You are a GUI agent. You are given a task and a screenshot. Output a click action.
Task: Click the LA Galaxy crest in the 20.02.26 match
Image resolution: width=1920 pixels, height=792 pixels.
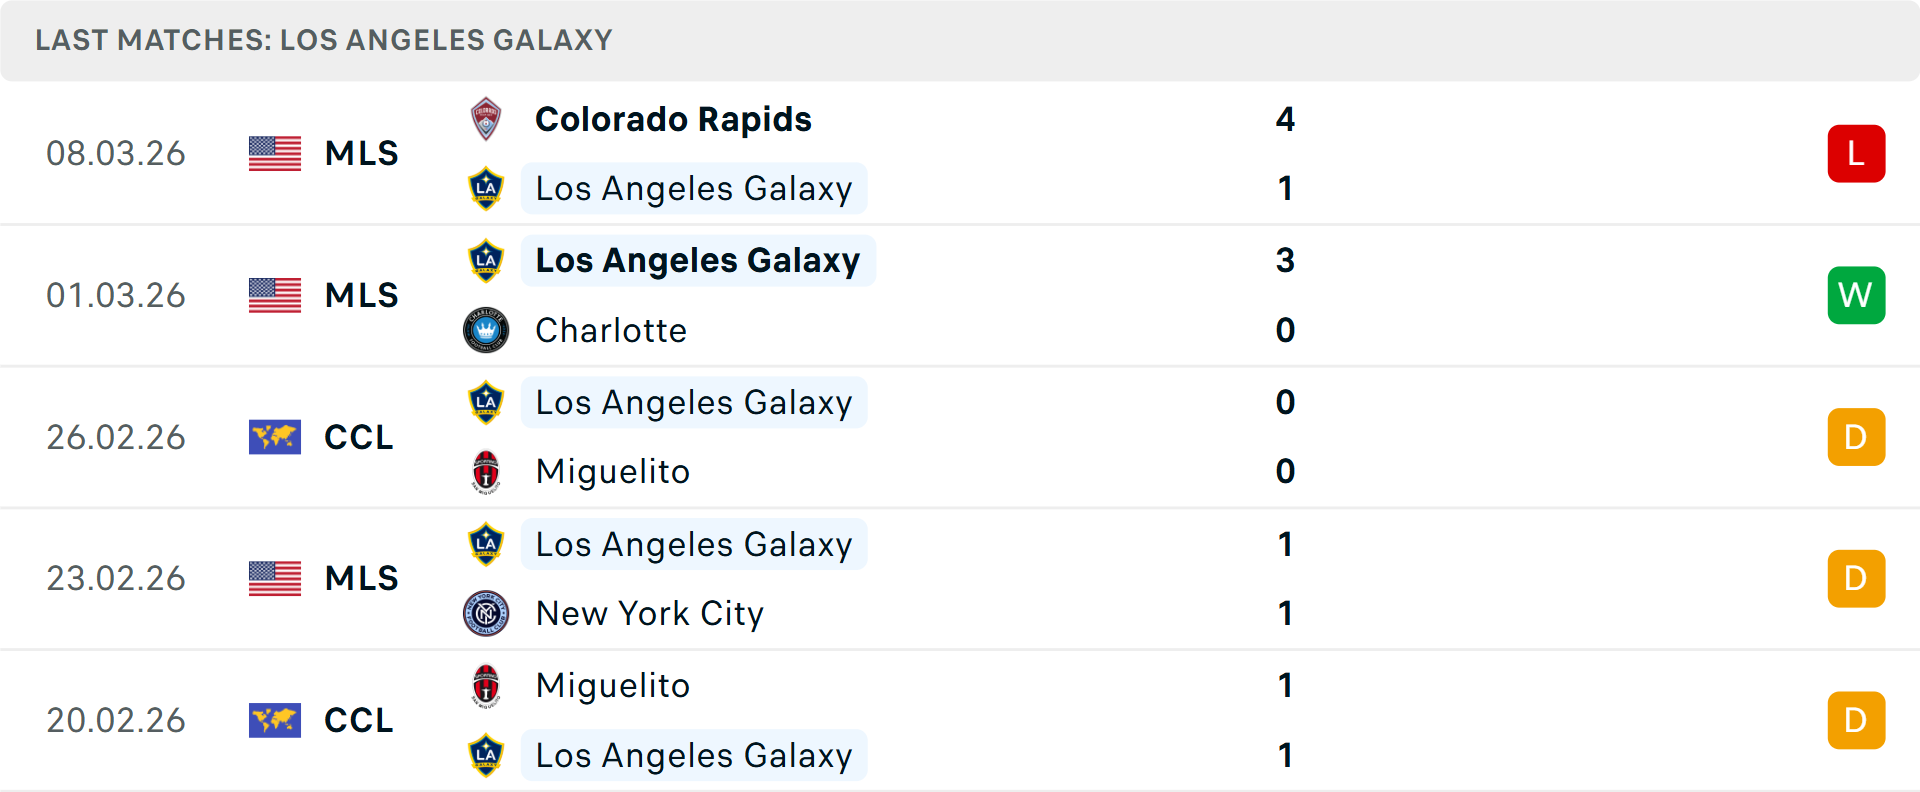coord(487,755)
